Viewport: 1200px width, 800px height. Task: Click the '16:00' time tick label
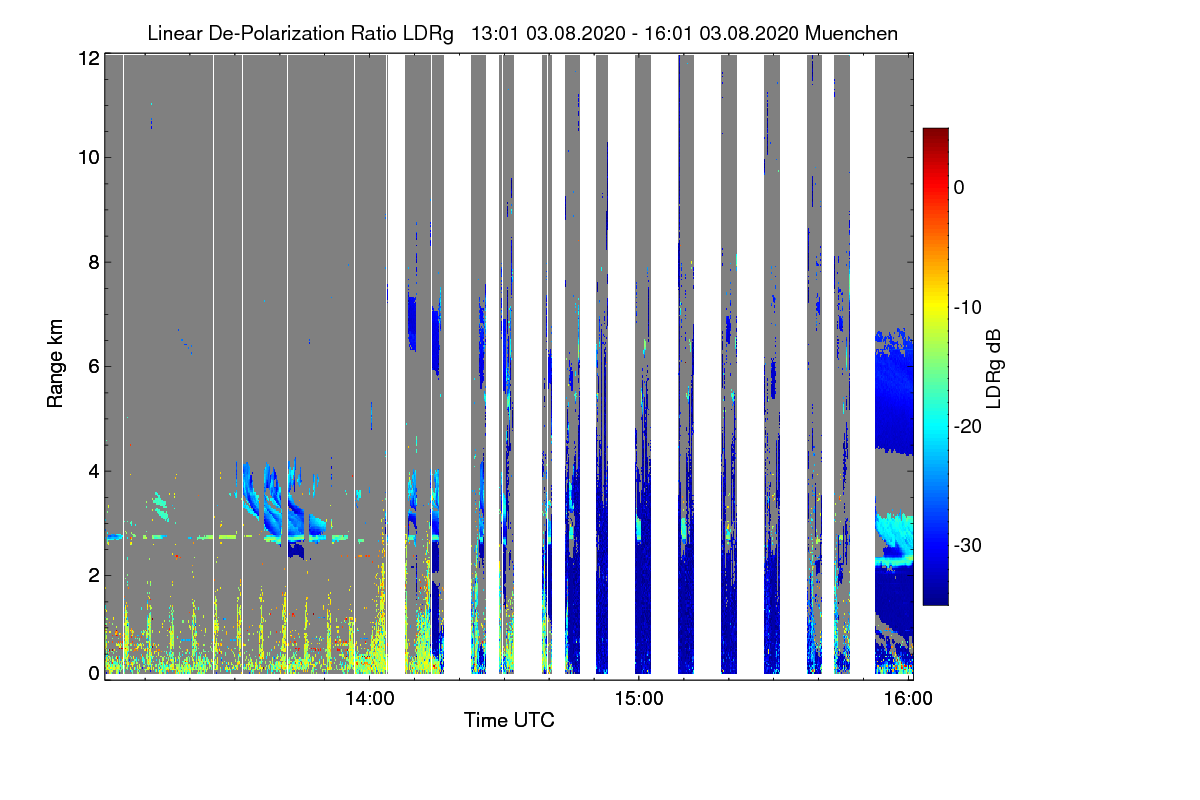910,698
